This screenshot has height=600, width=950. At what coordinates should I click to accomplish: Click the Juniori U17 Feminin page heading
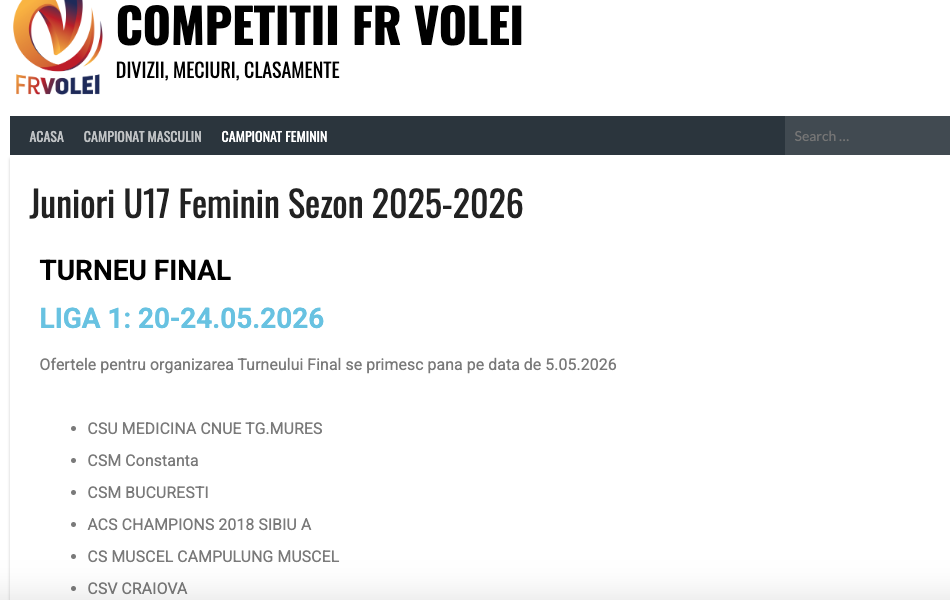(276, 204)
